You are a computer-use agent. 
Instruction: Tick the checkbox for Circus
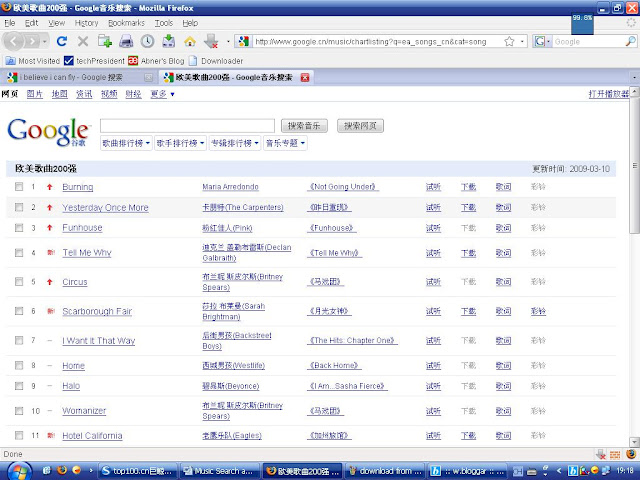pyautogui.click(x=19, y=282)
